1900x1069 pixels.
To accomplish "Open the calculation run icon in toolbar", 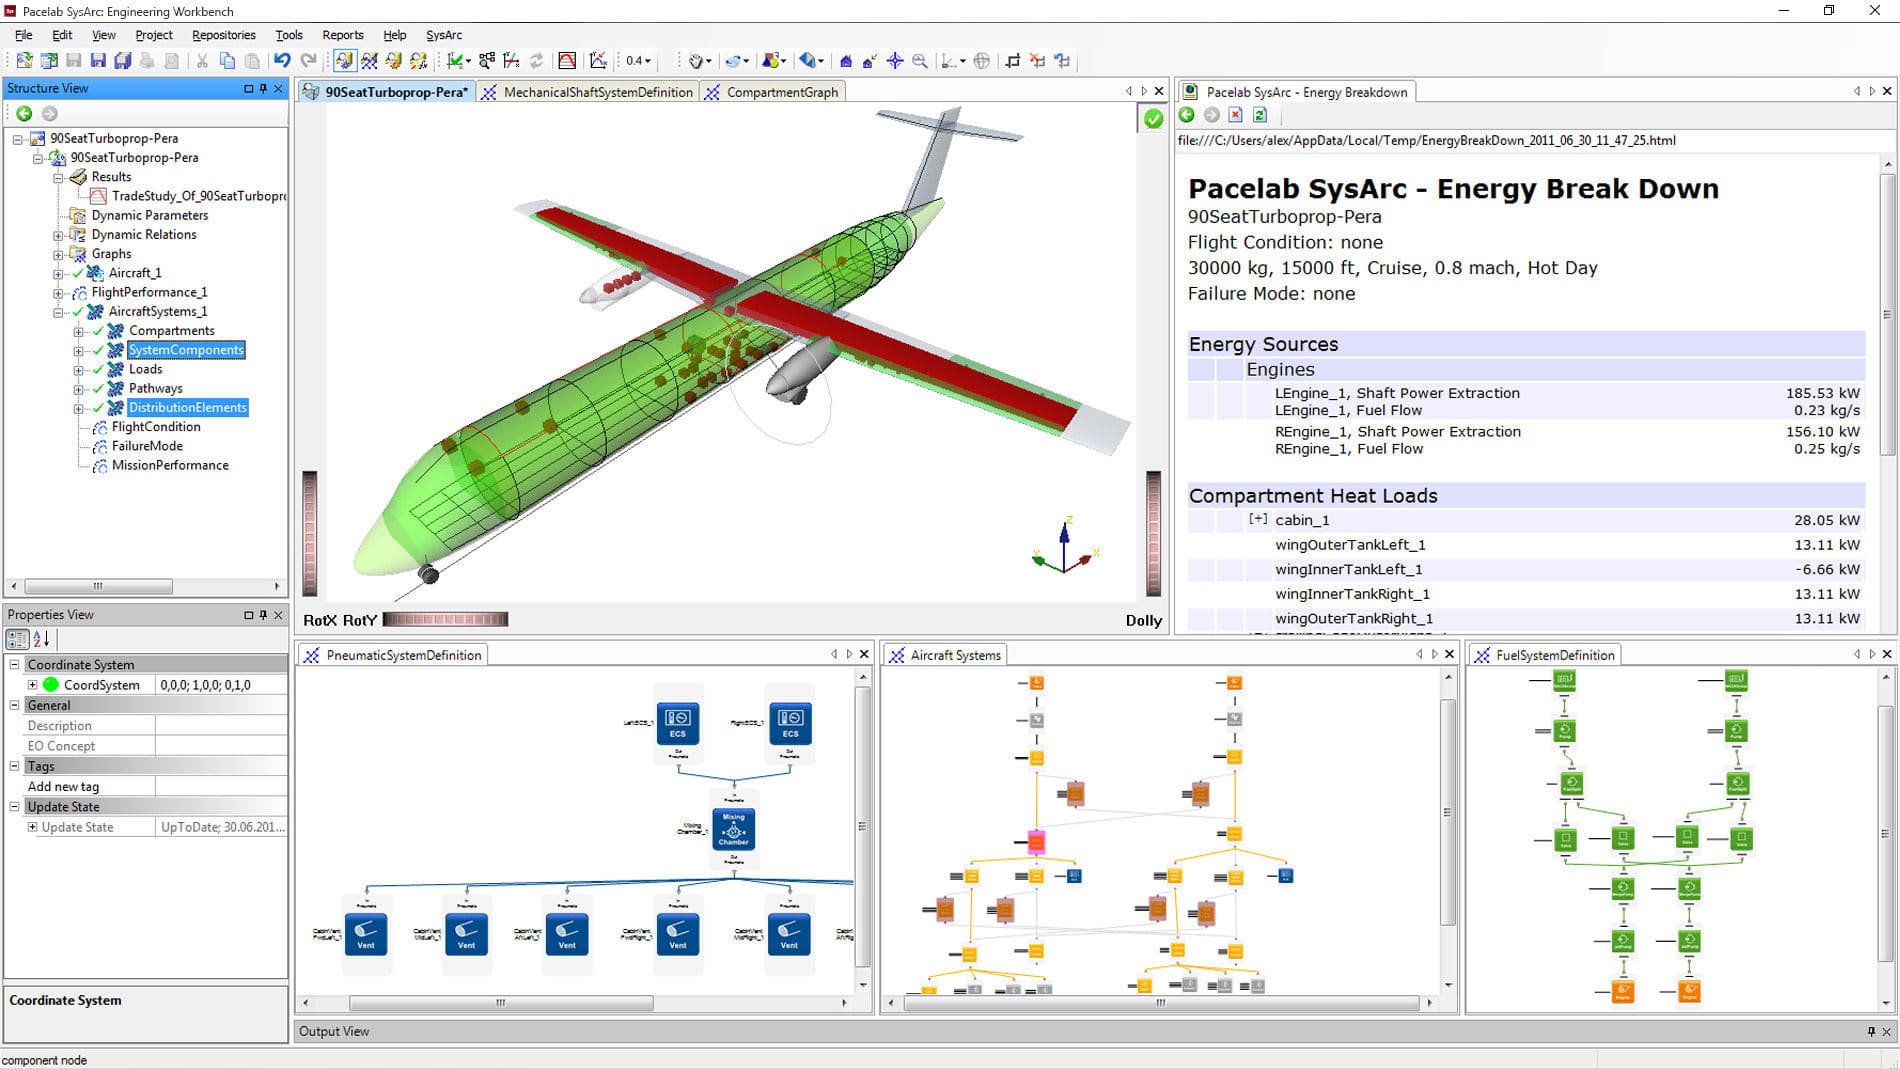I will coord(453,60).
